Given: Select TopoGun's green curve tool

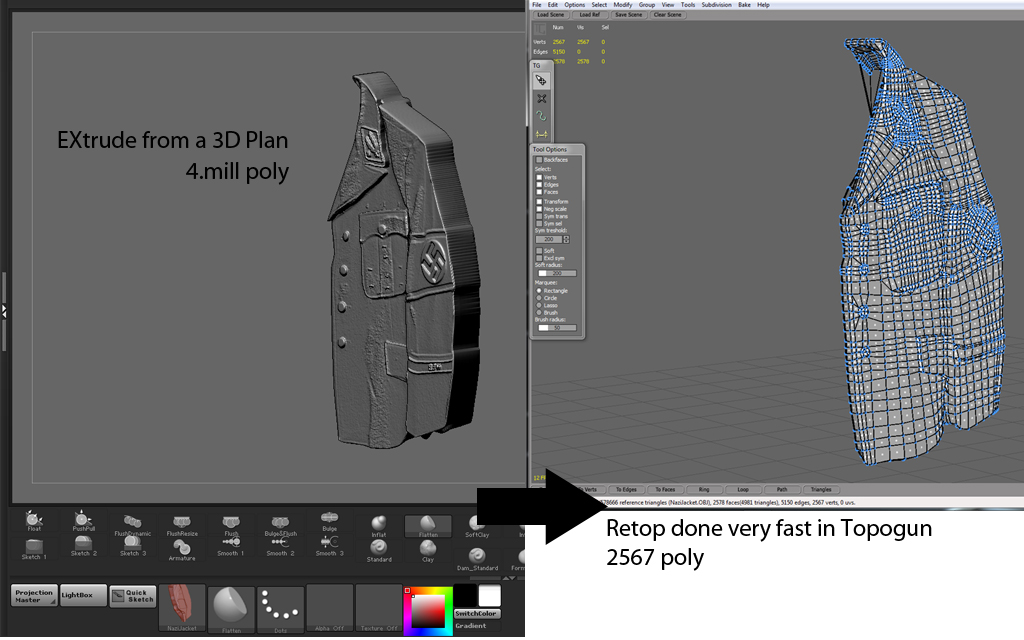Looking at the screenshot, I should point(541,116).
